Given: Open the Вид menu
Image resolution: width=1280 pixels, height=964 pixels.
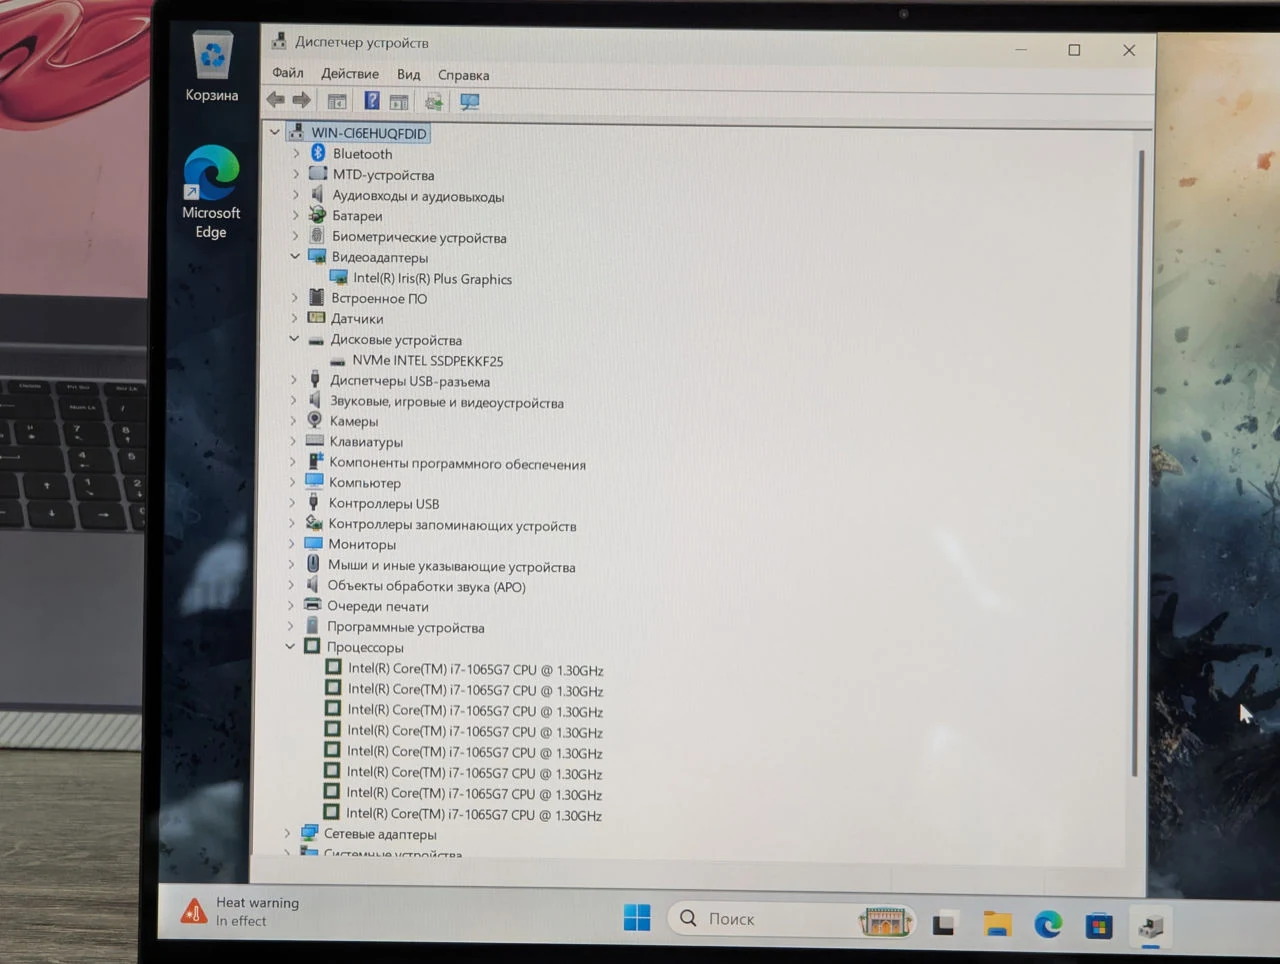Looking at the screenshot, I should (x=408, y=75).
